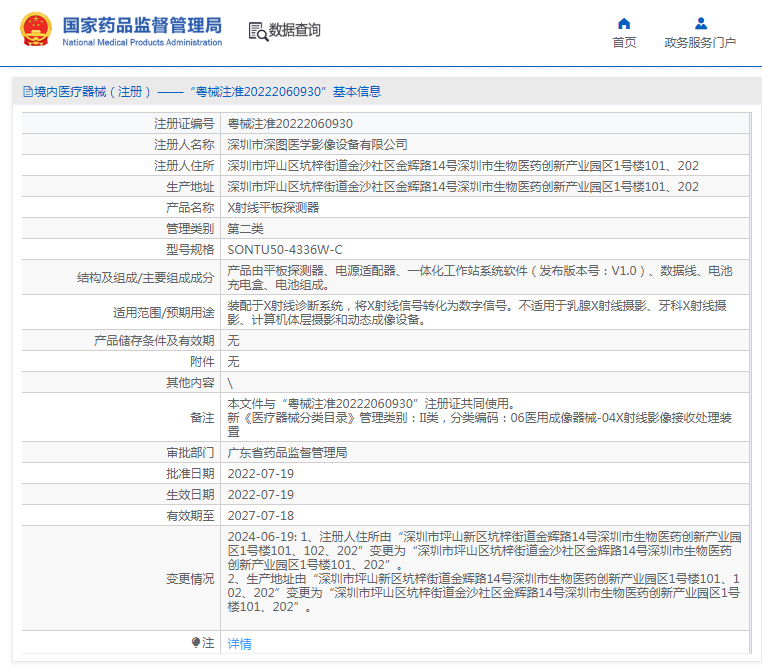Click 第二类 management category value
Image resolution: width=762 pixels, height=672 pixels.
click(x=245, y=228)
